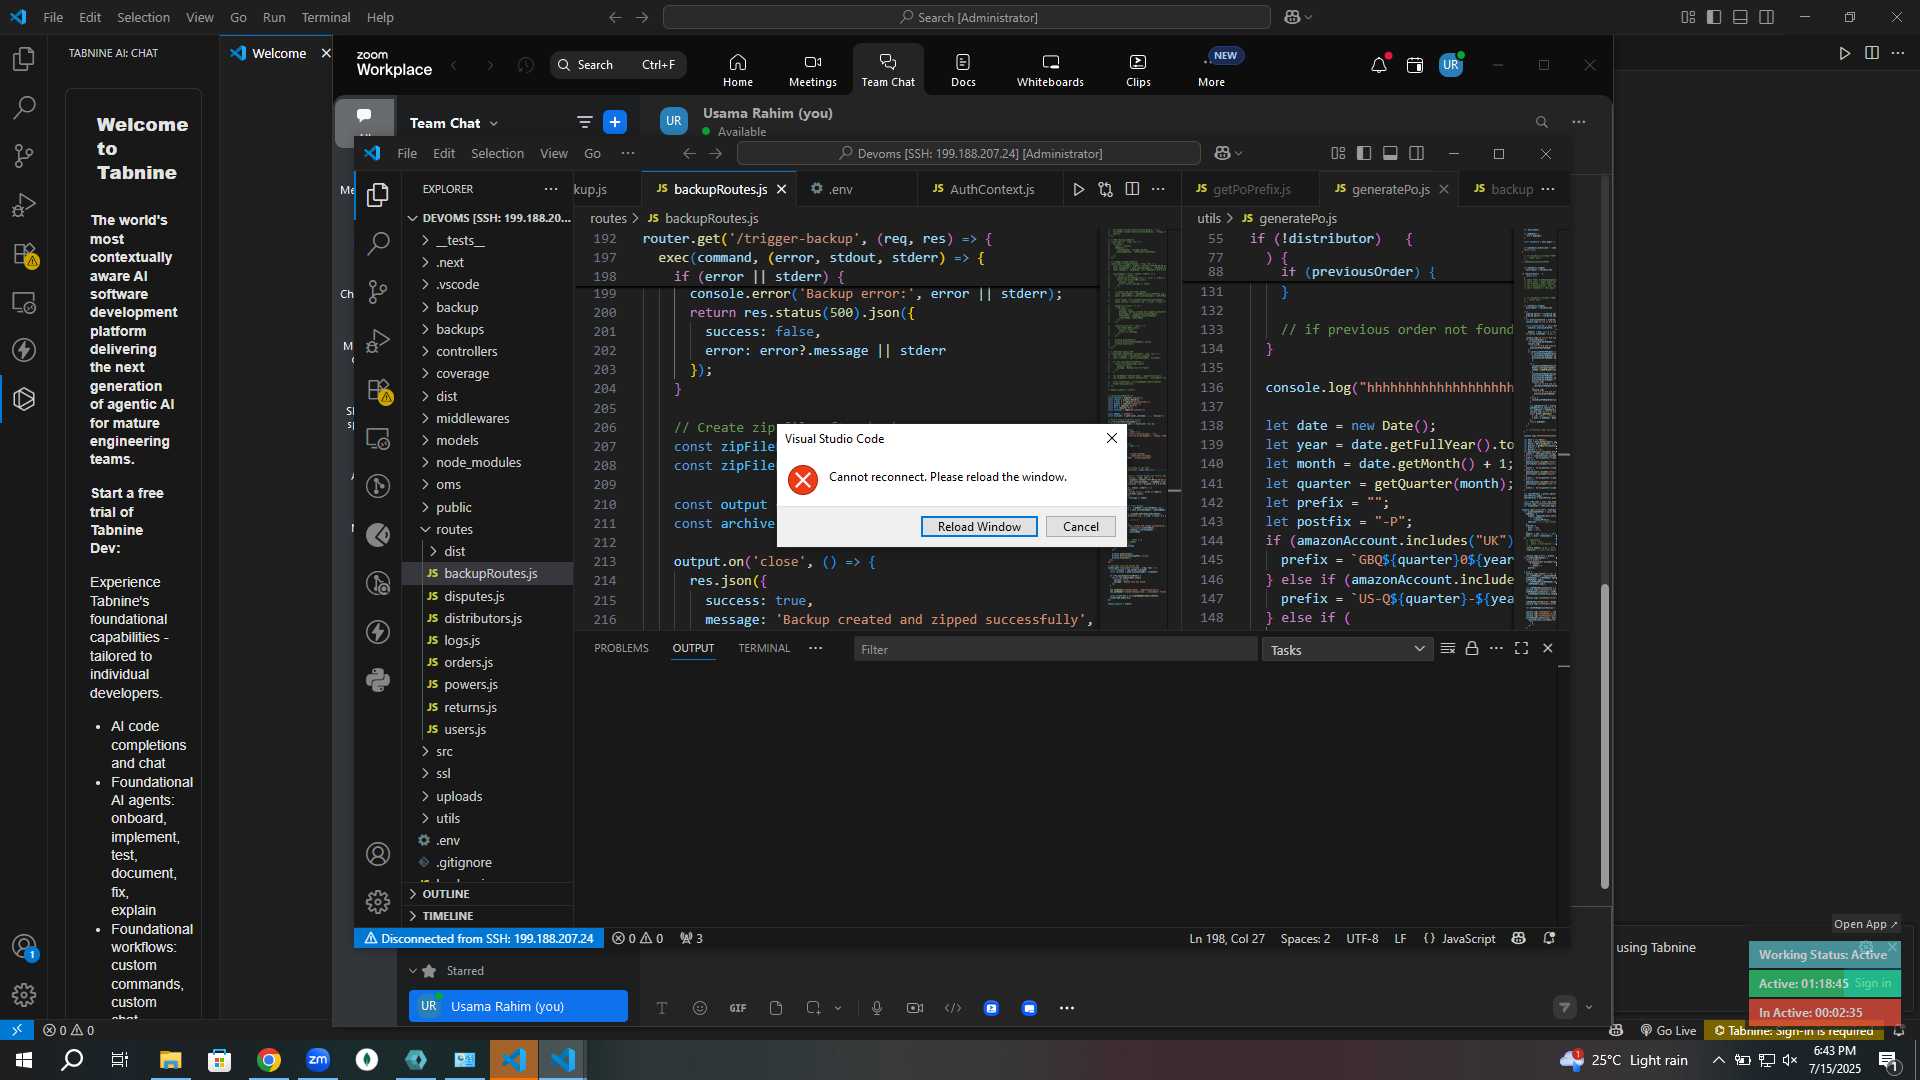
Task: Toggle secondary sidebar in inner Devoms title bar
Action: [1417, 153]
